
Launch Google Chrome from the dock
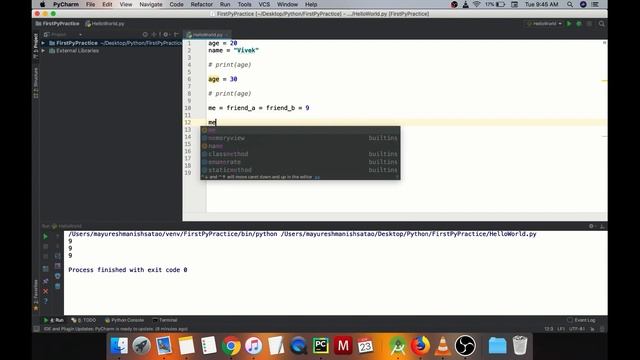tap(231, 346)
